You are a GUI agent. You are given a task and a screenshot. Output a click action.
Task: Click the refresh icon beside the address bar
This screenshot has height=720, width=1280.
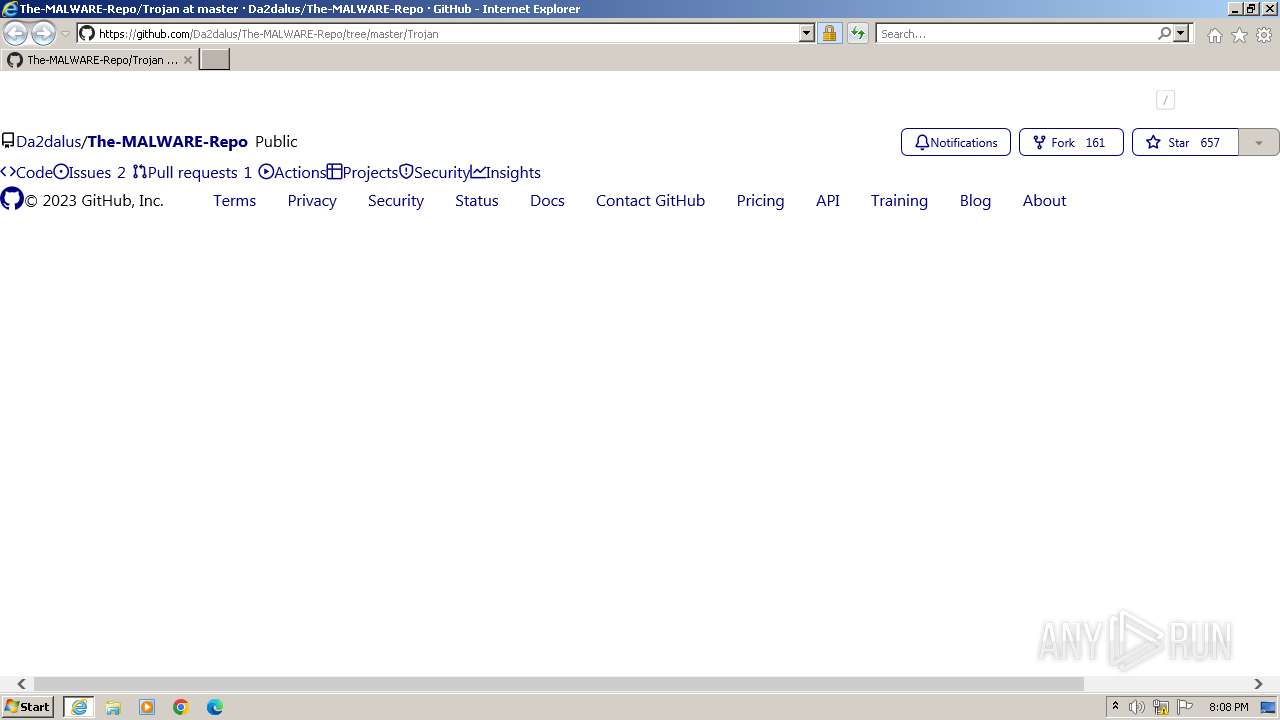[858, 33]
